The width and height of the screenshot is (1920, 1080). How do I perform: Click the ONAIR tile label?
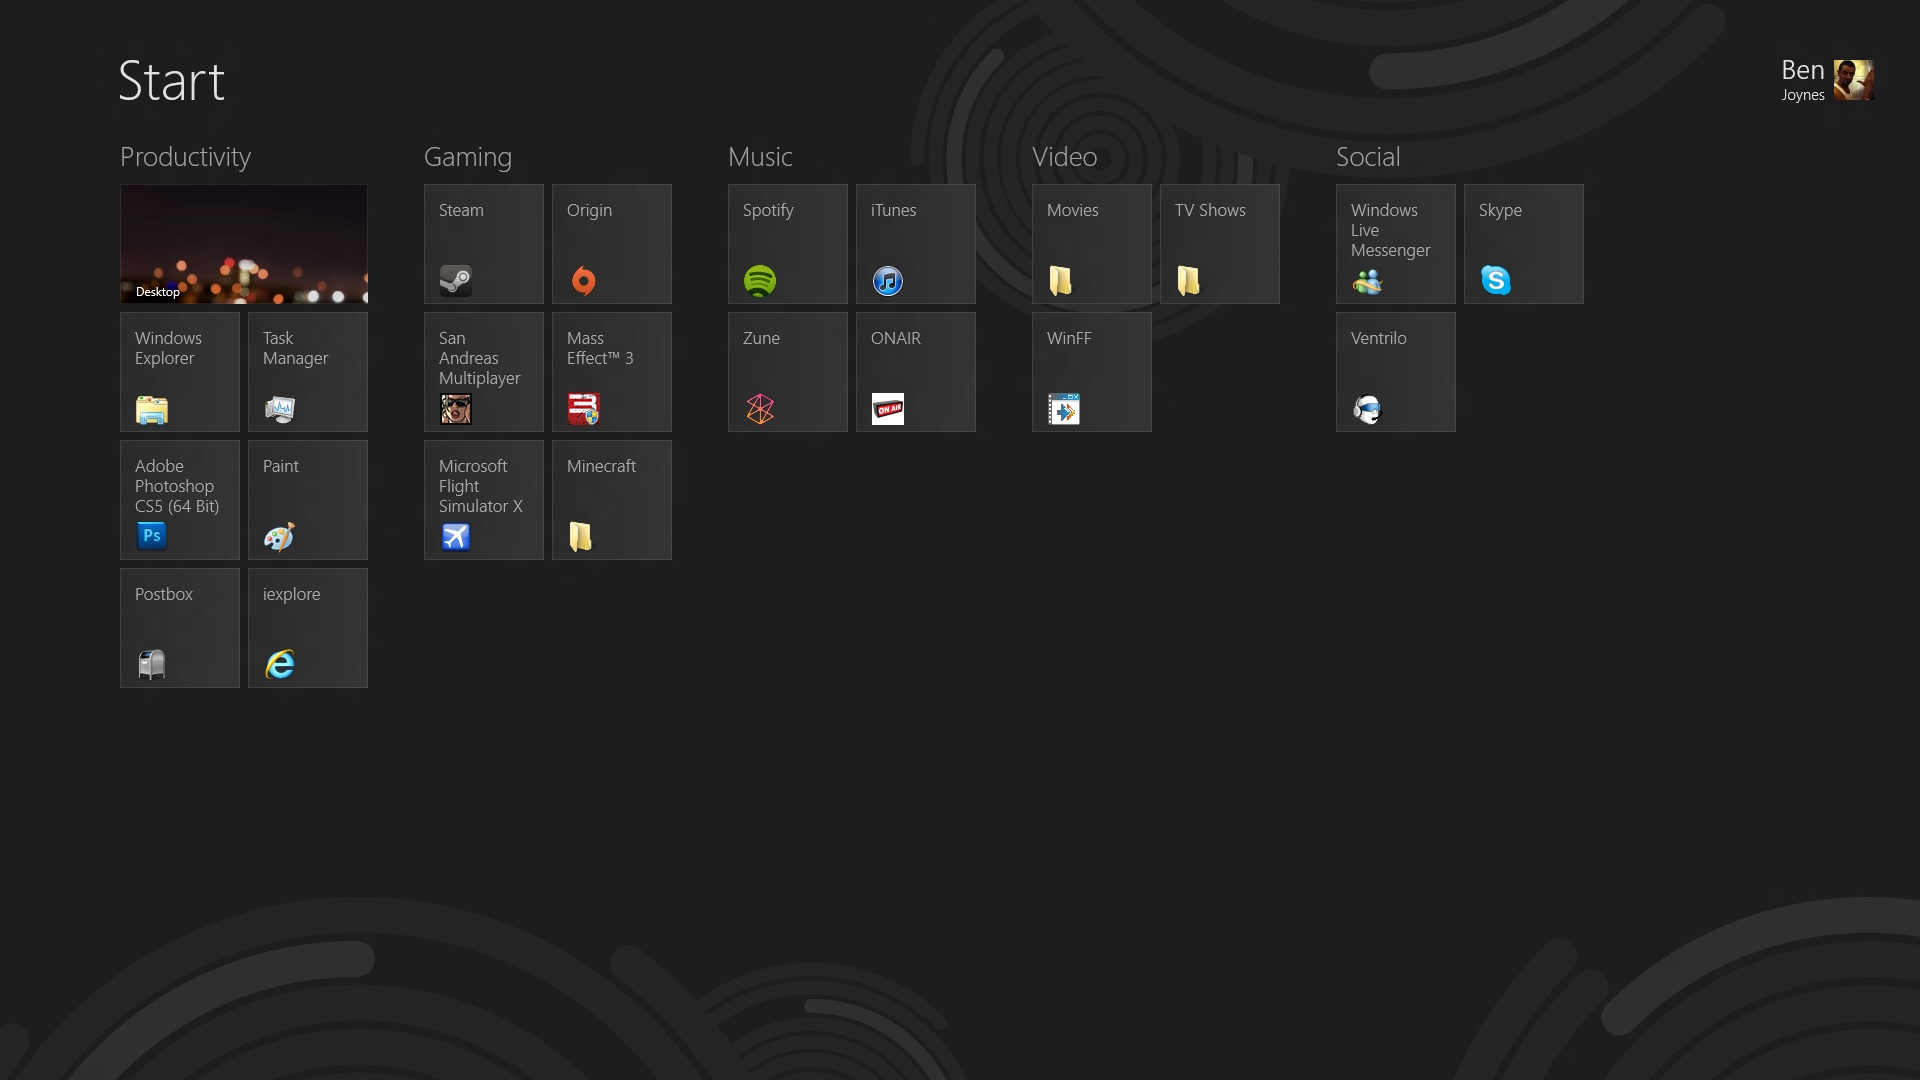pos(896,338)
